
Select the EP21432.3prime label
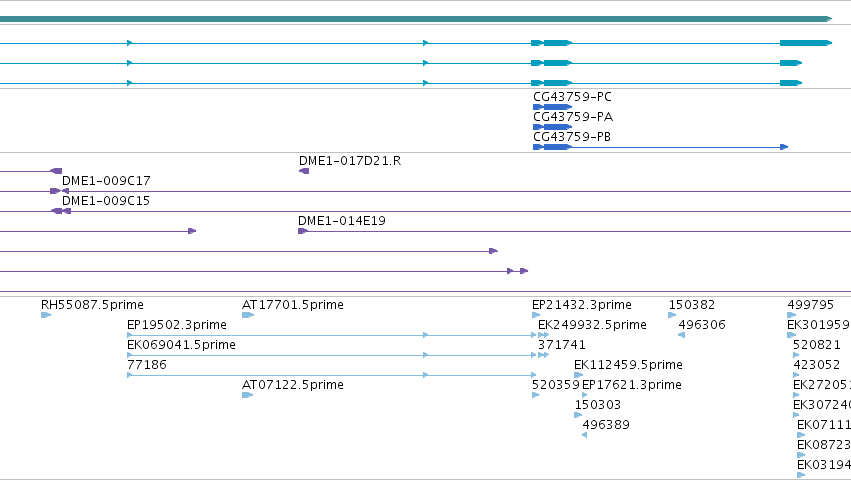582,305
